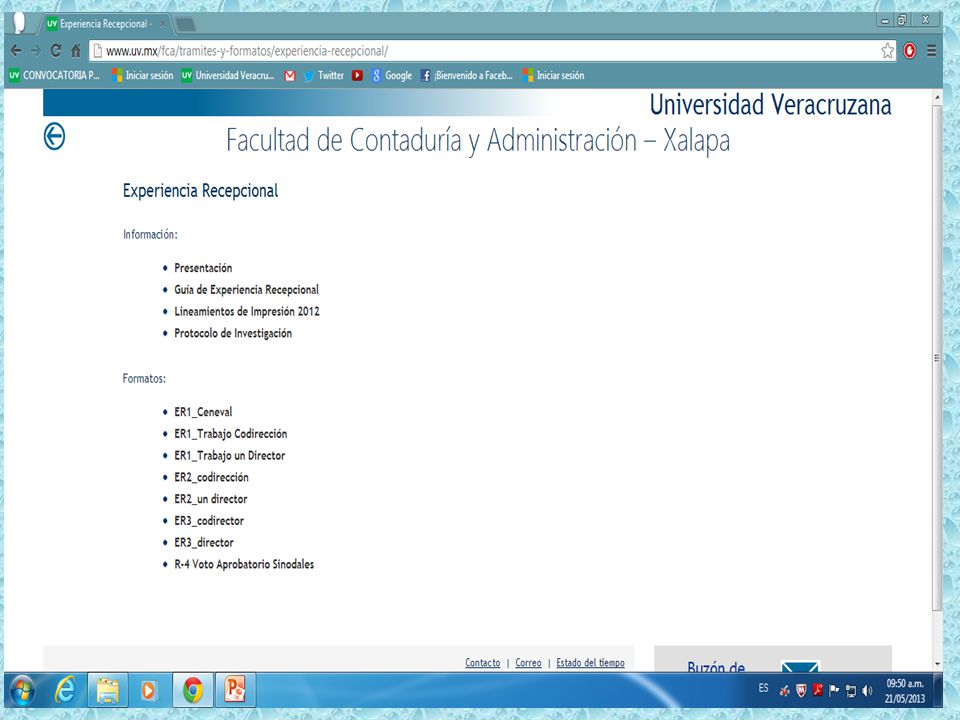Viewport: 960px width, 720px height.
Task: Open ER1_Trabajo Codirección format link
Action: point(230,433)
